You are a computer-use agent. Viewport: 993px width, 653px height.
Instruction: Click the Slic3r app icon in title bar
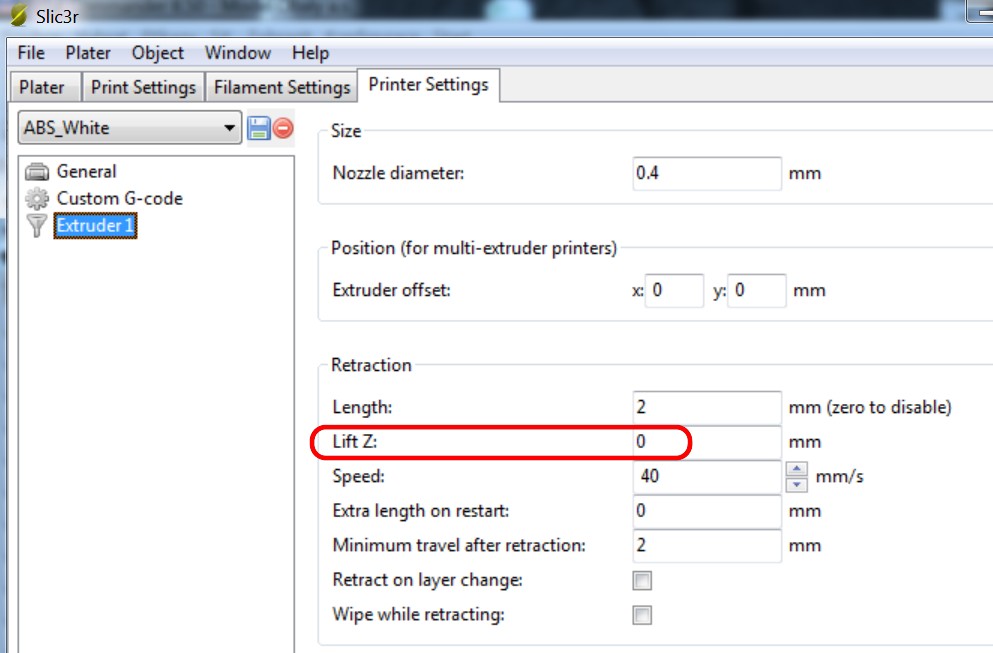click(x=18, y=17)
